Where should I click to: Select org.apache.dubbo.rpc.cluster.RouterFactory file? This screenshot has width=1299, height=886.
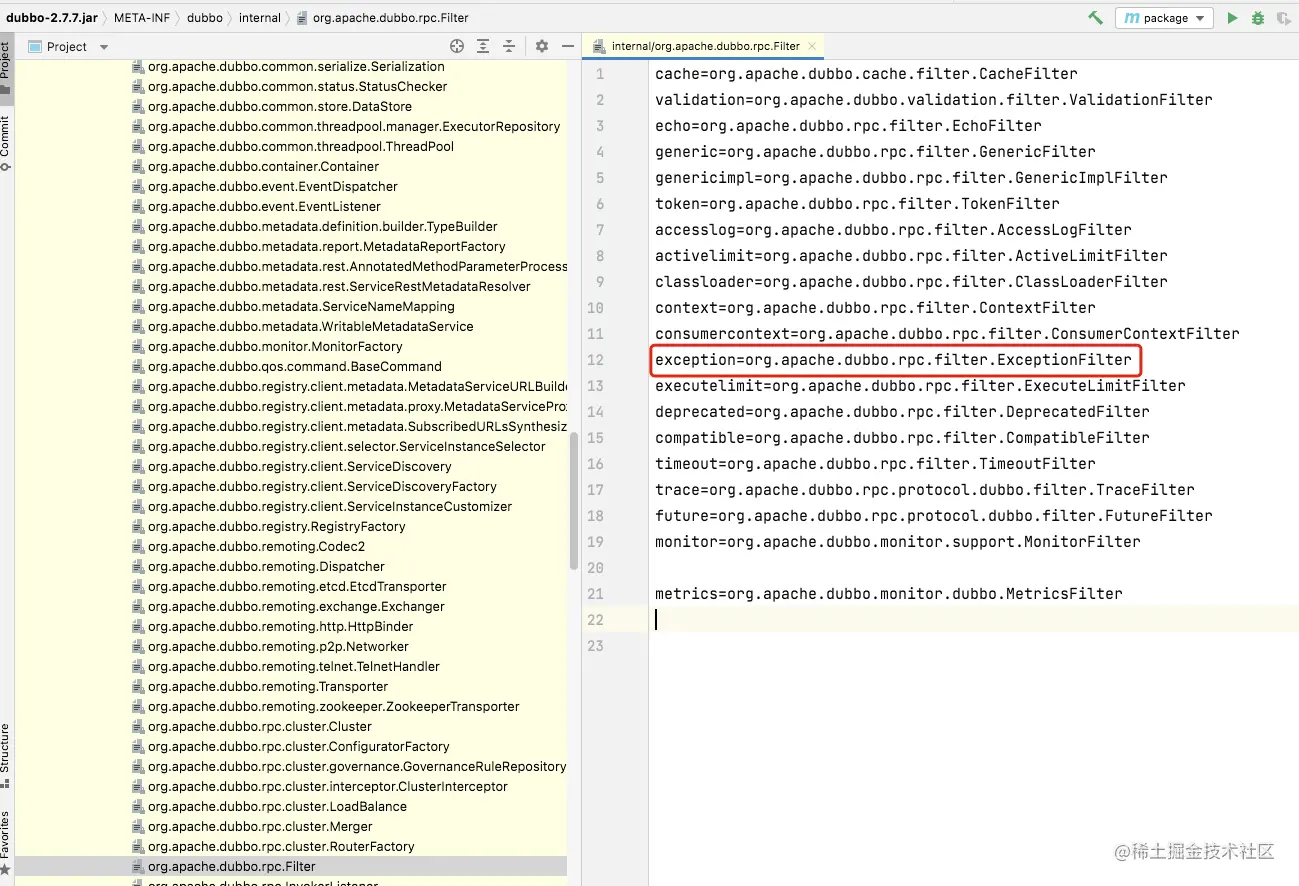point(281,846)
